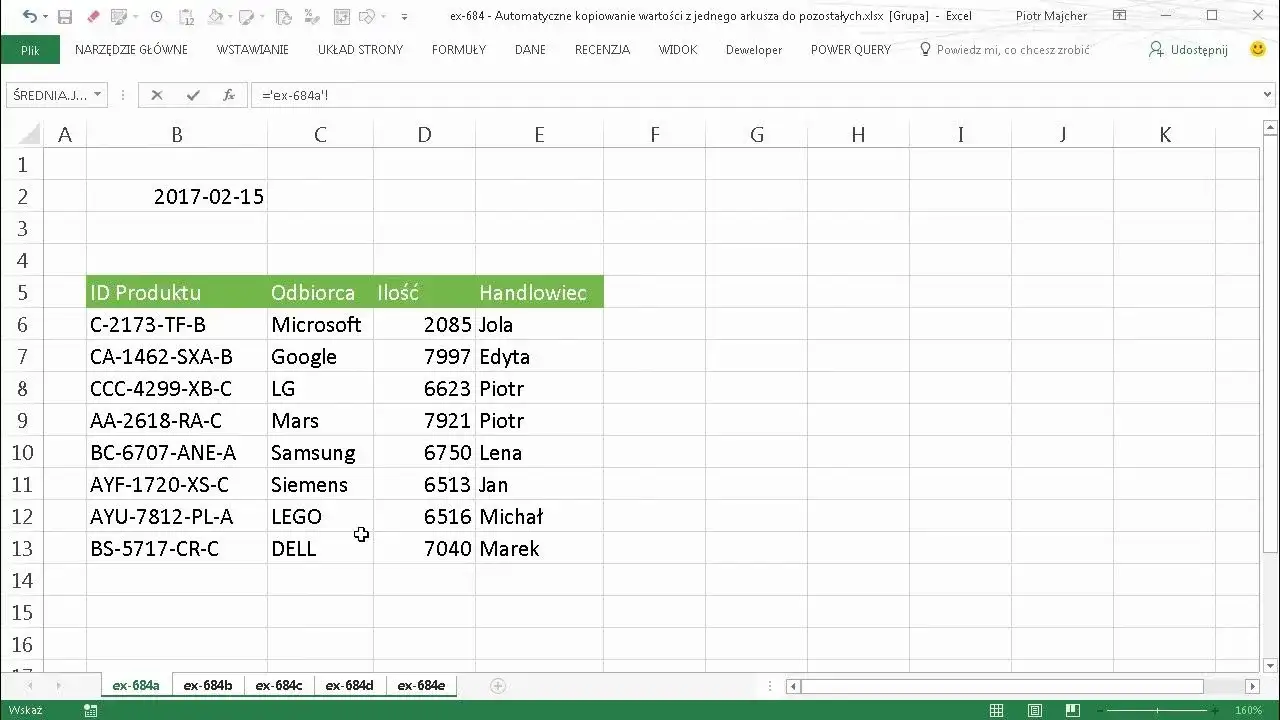Expand the formula bar with its chevron
The width and height of the screenshot is (1280, 720).
1268,95
